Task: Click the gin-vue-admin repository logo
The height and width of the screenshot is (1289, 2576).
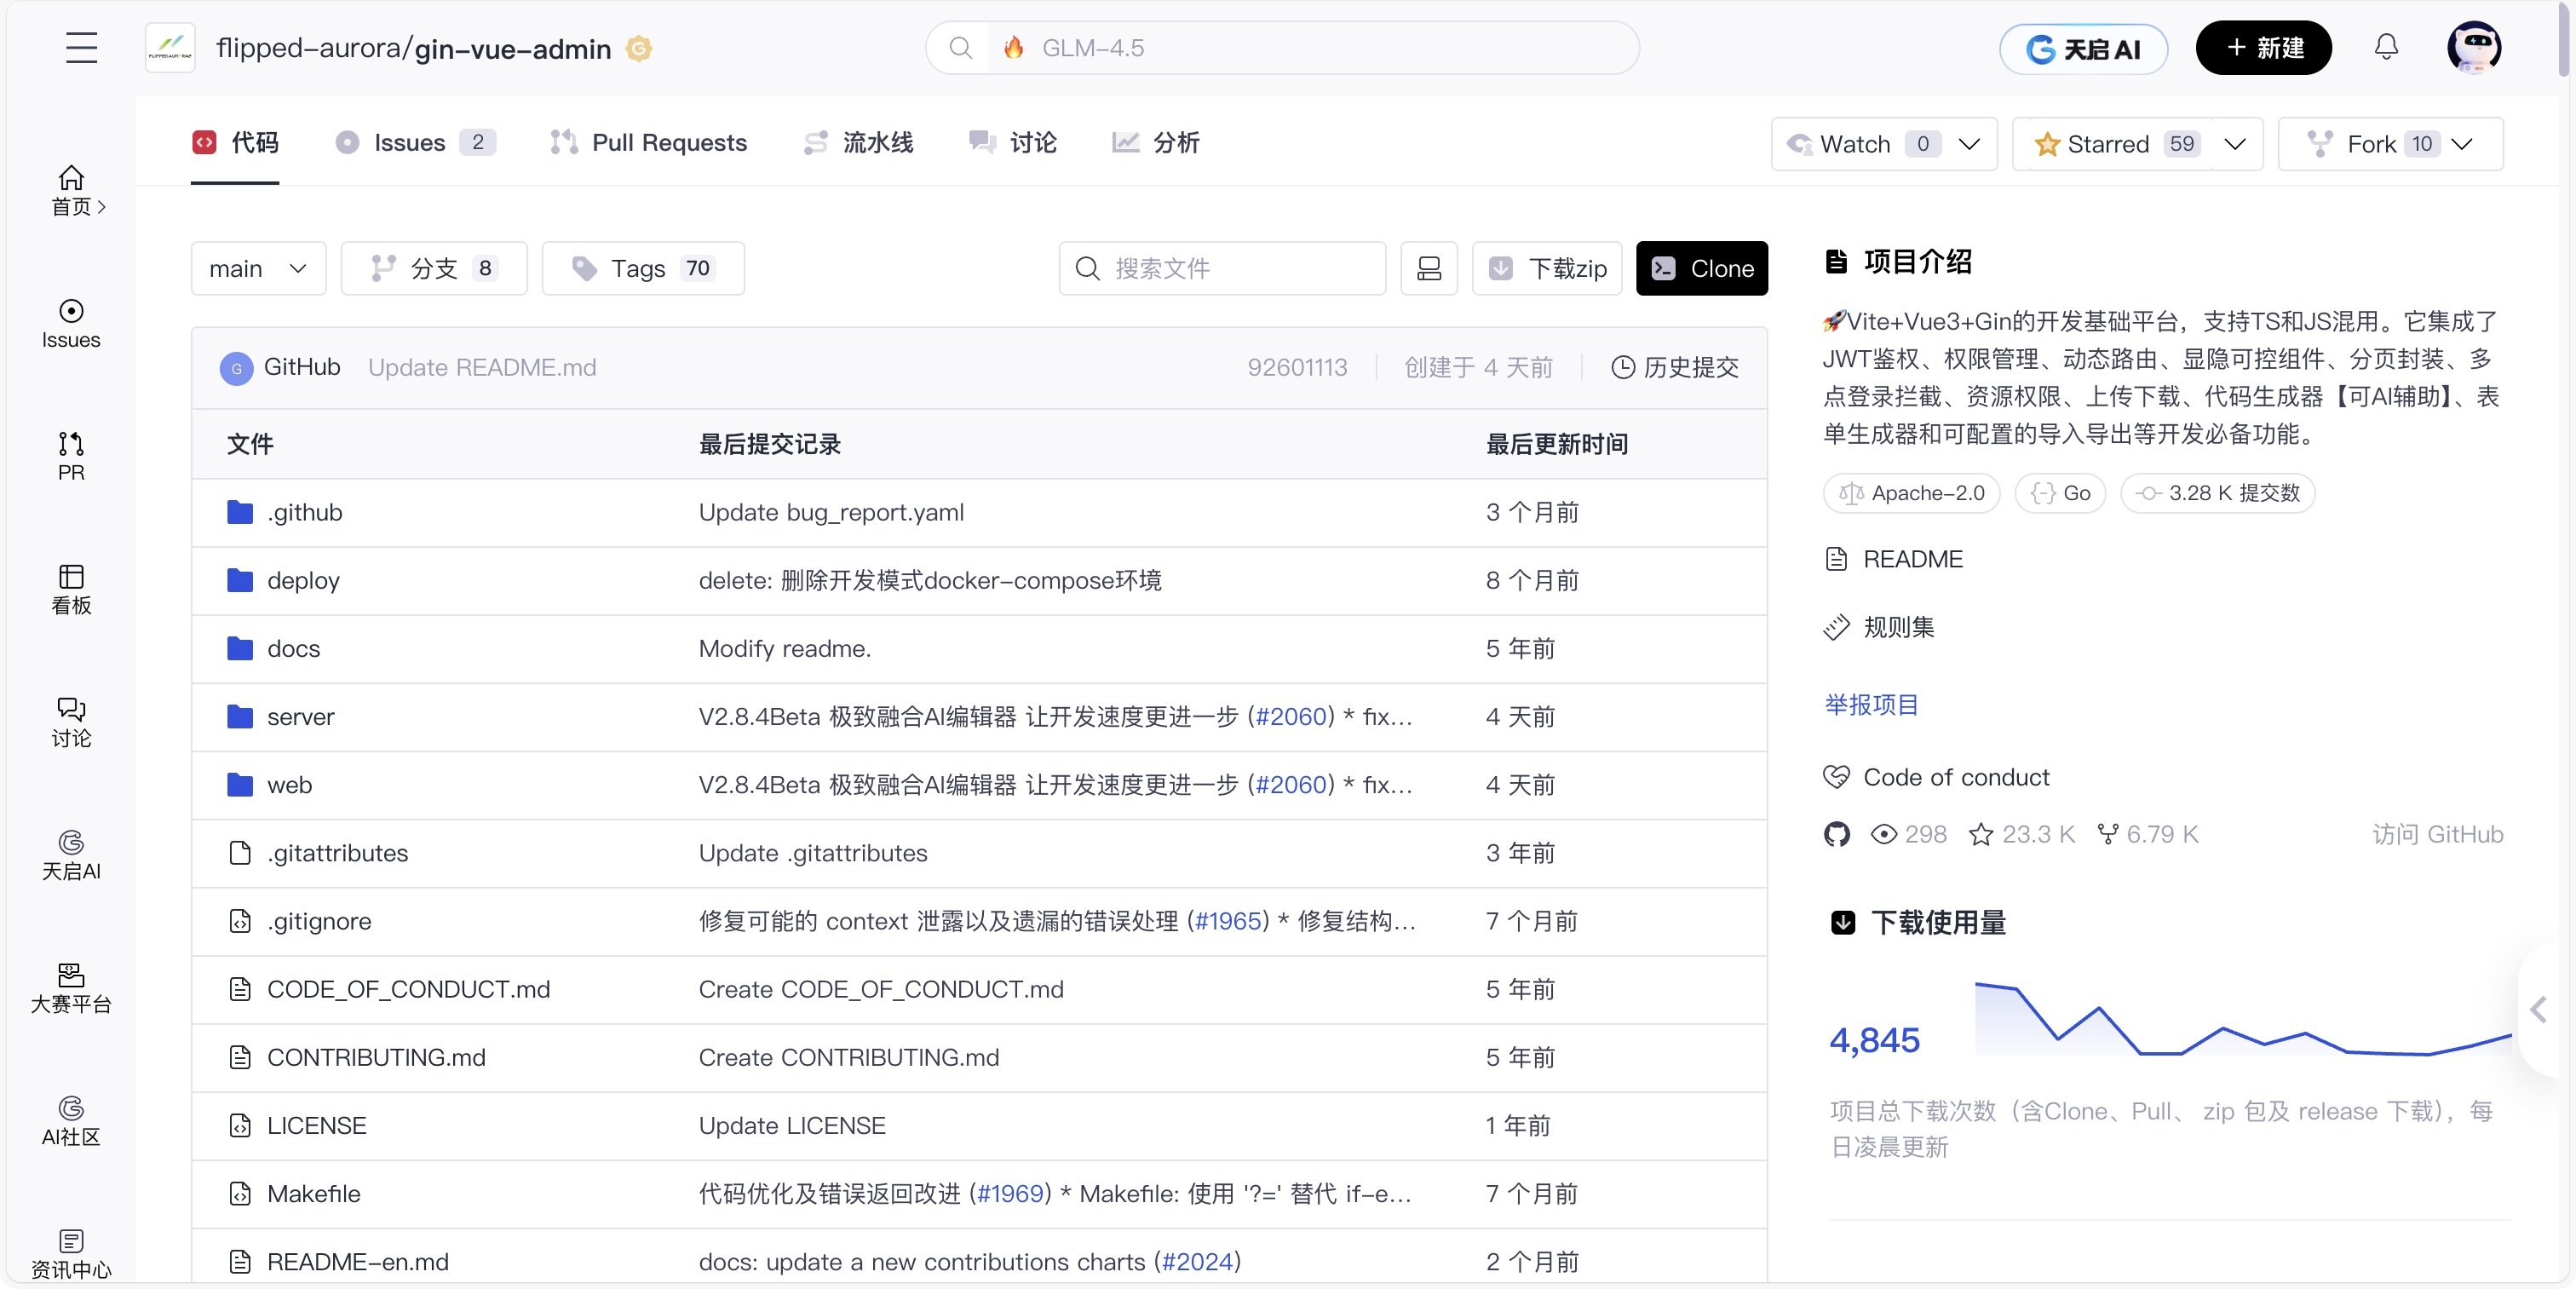Action: (170, 48)
